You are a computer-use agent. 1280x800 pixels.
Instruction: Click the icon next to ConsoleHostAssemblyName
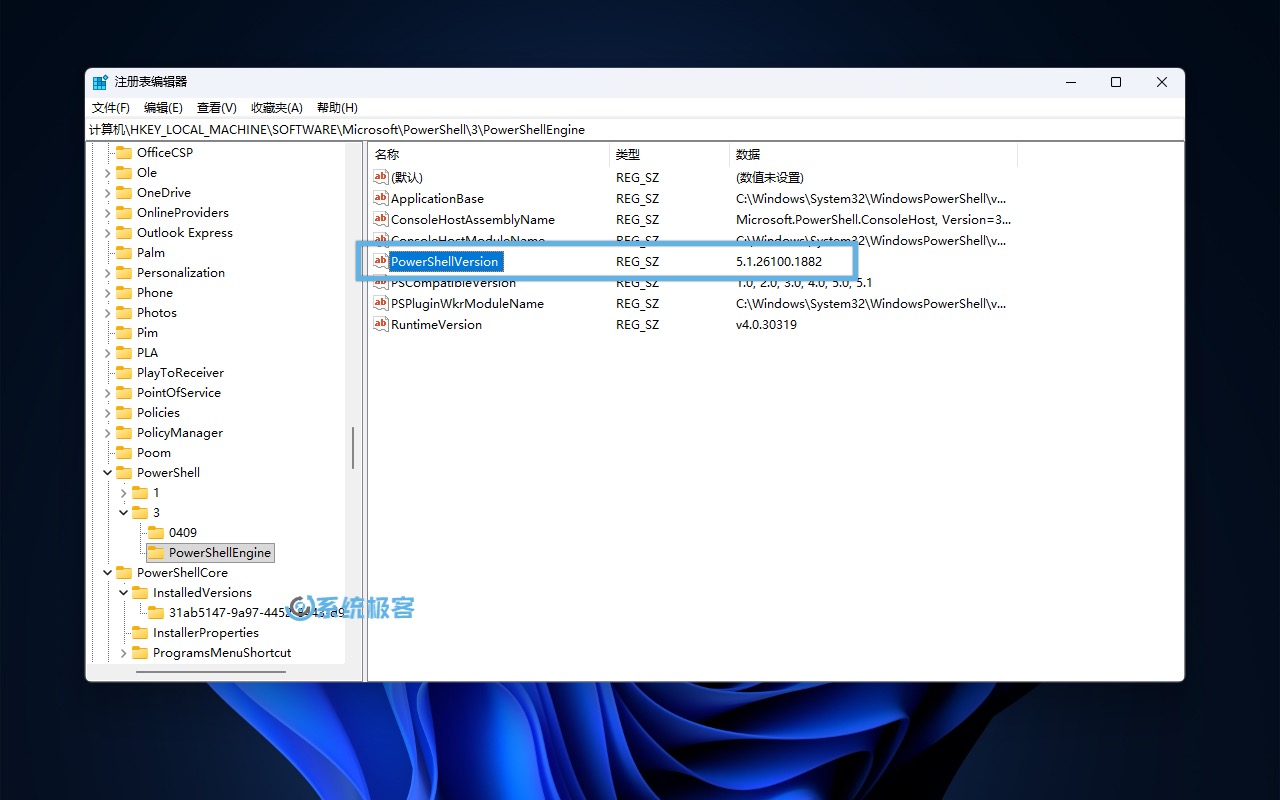(380, 219)
